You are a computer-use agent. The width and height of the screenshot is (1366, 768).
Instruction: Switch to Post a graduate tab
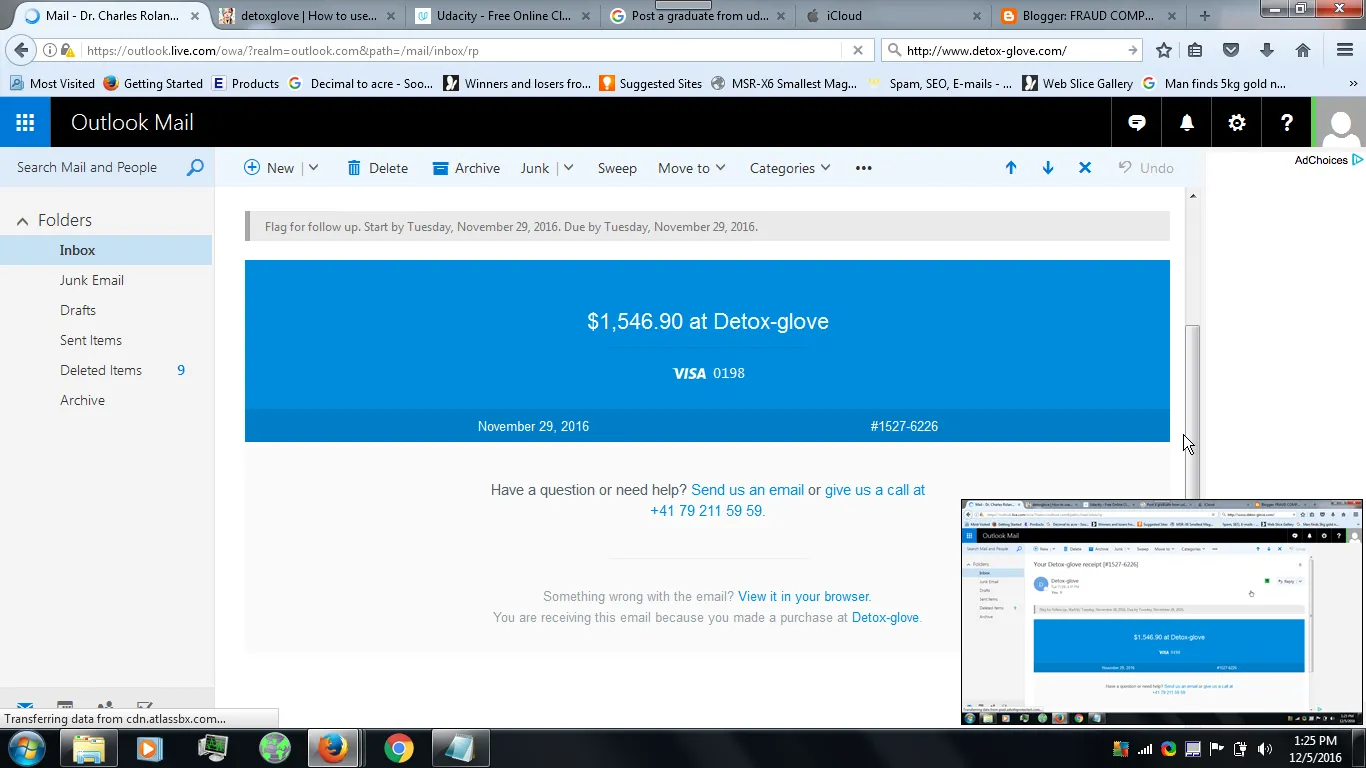click(696, 16)
